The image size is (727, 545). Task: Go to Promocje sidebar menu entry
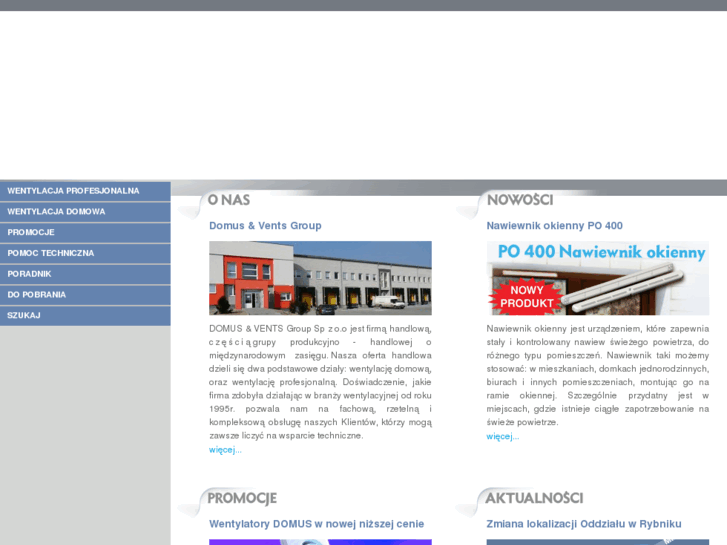85,233
